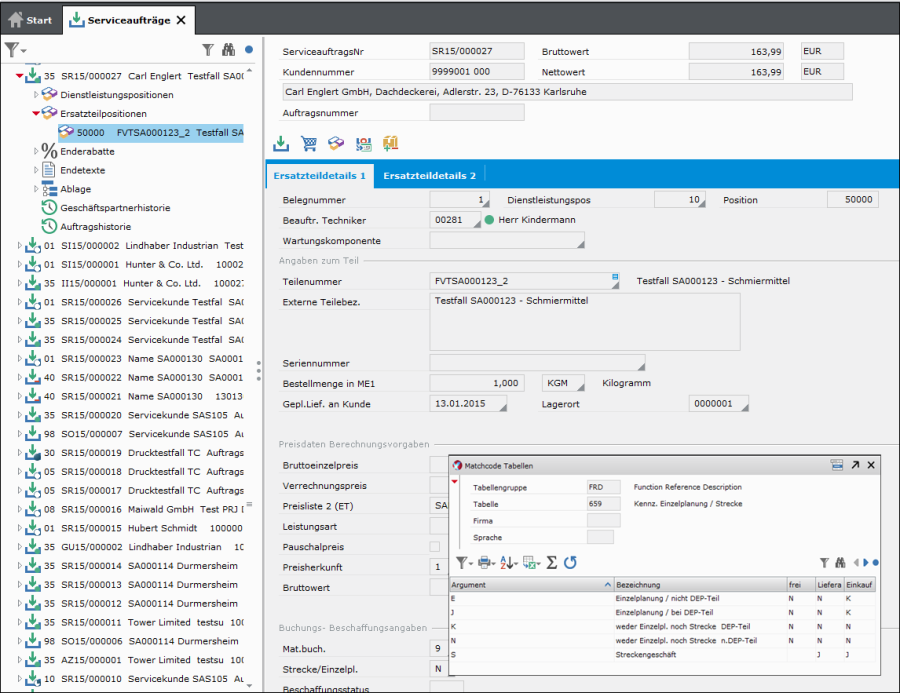Open the filter dropdown at tree panel top-left
The height and width of the screenshot is (693, 900).
click(14, 49)
